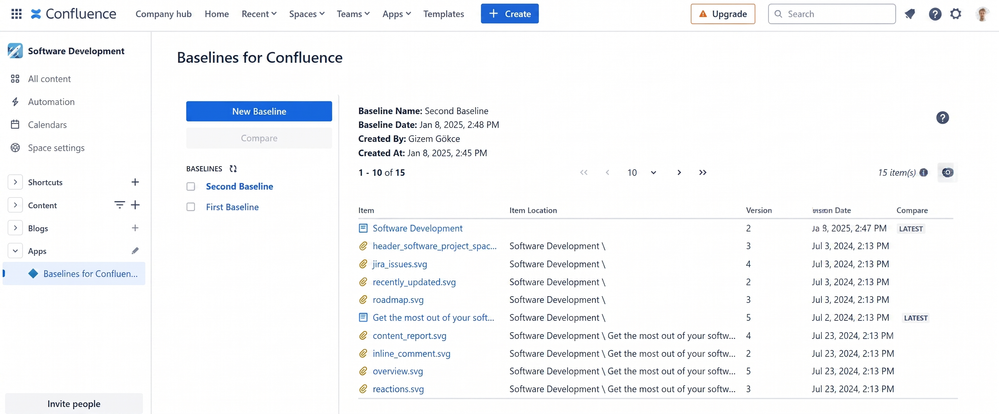Go to the next page arrow

click(x=679, y=173)
